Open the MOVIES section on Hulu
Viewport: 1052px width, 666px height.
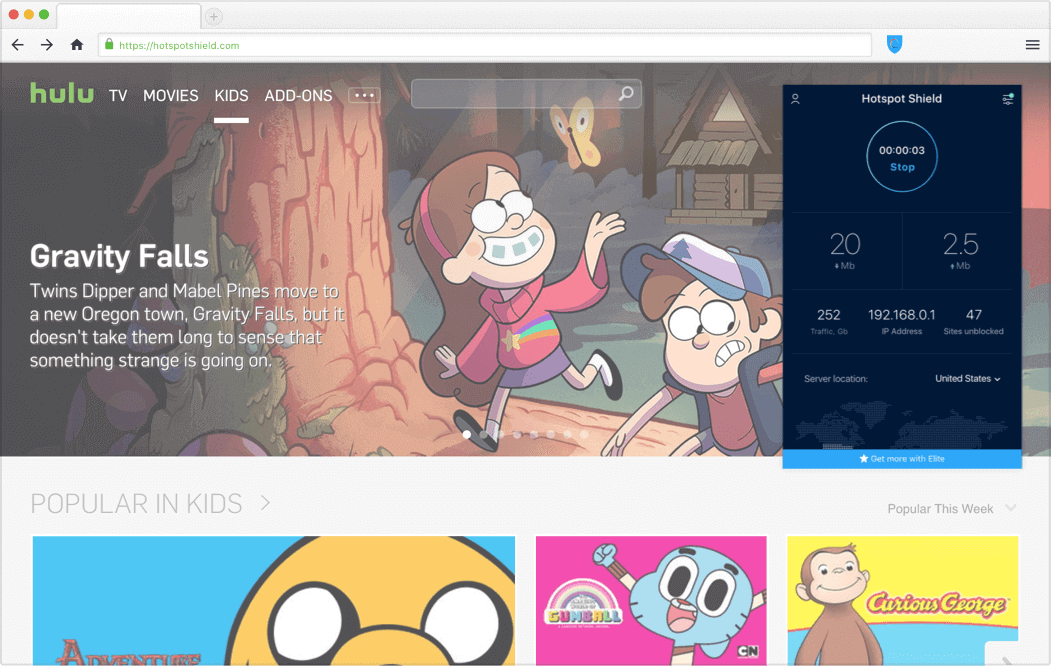pos(170,96)
